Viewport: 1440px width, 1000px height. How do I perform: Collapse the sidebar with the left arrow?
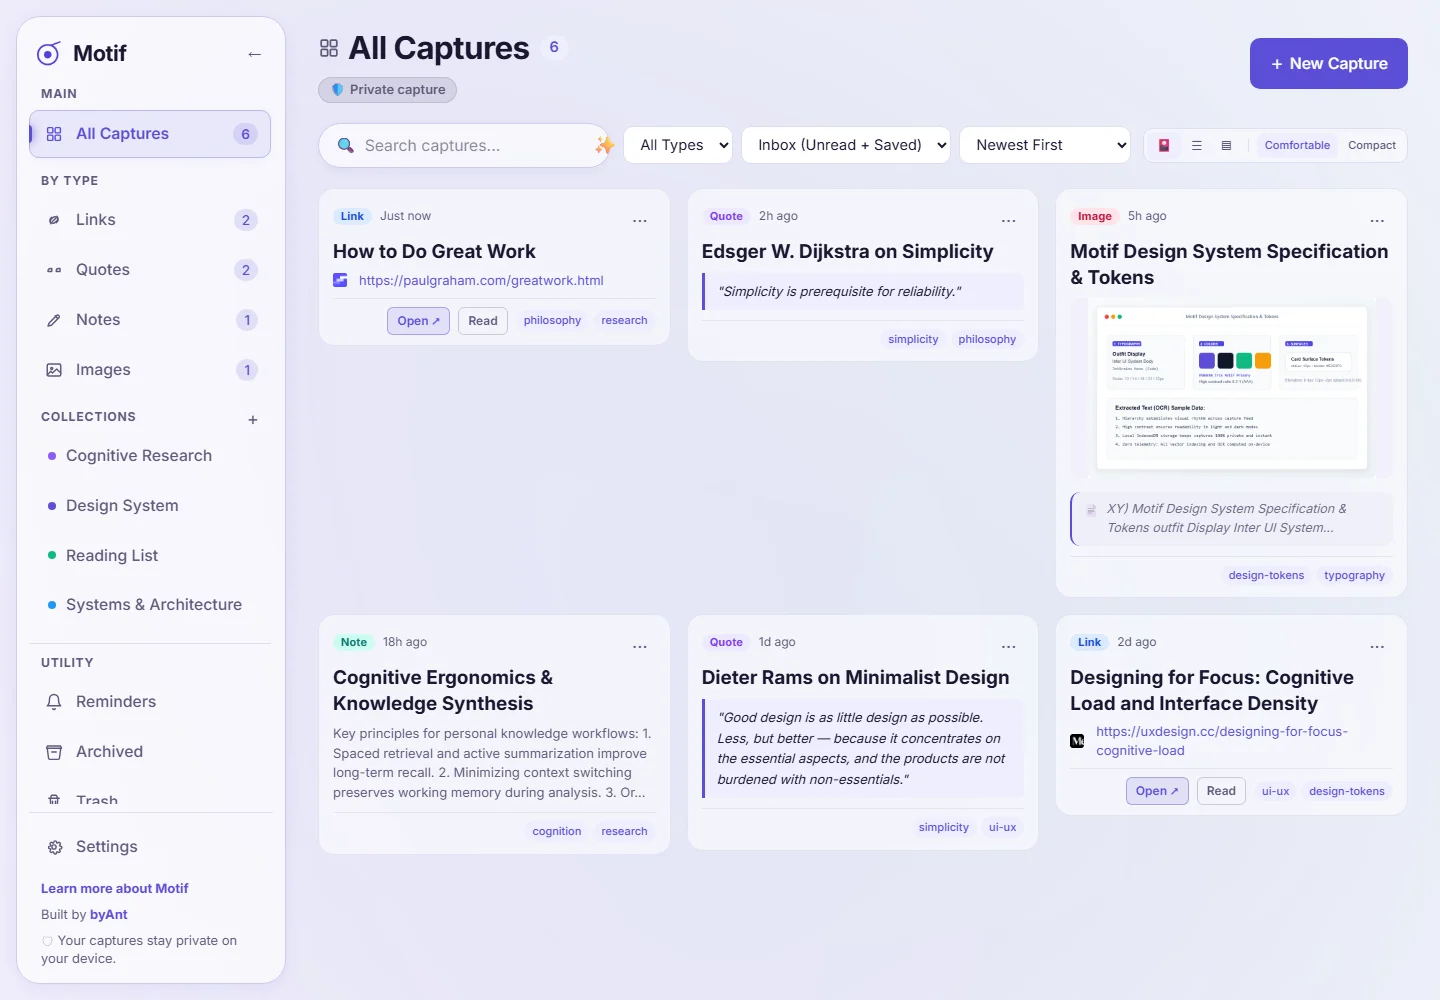coord(254,54)
